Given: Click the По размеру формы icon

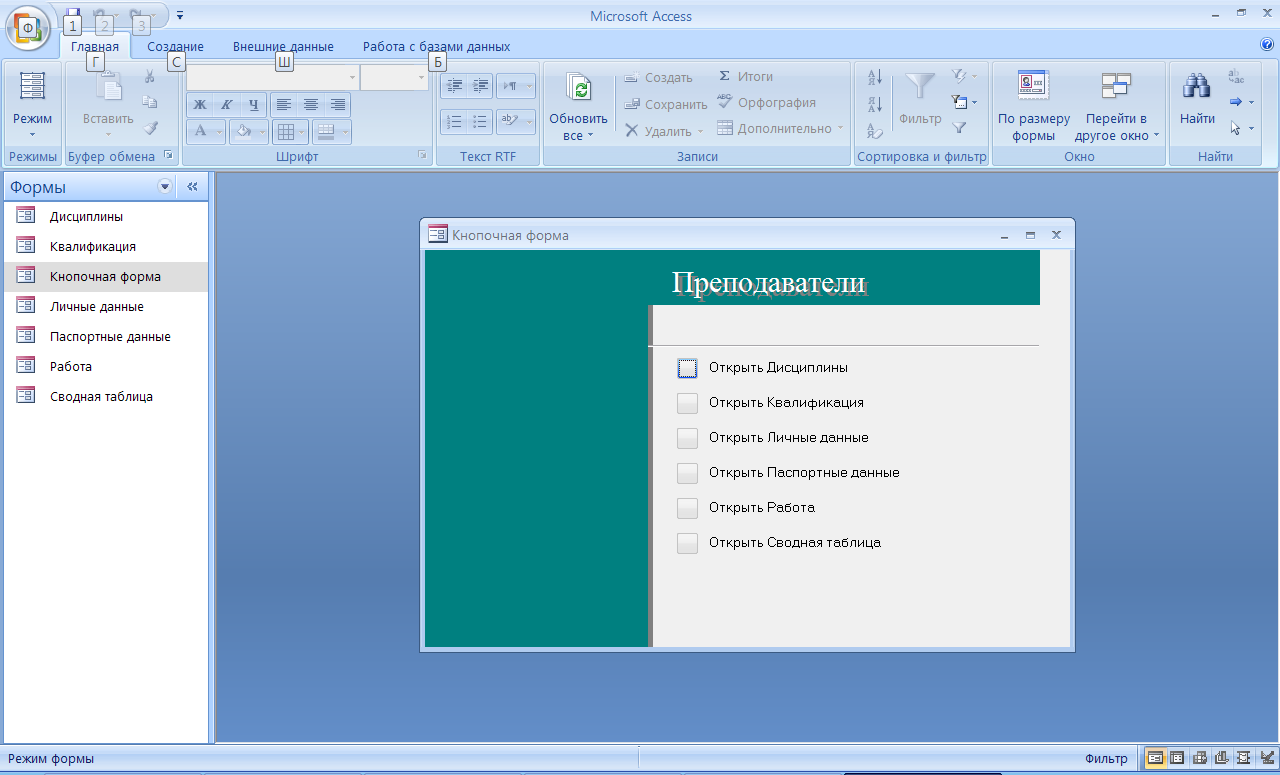Looking at the screenshot, I should click(x=1033, y=88).
